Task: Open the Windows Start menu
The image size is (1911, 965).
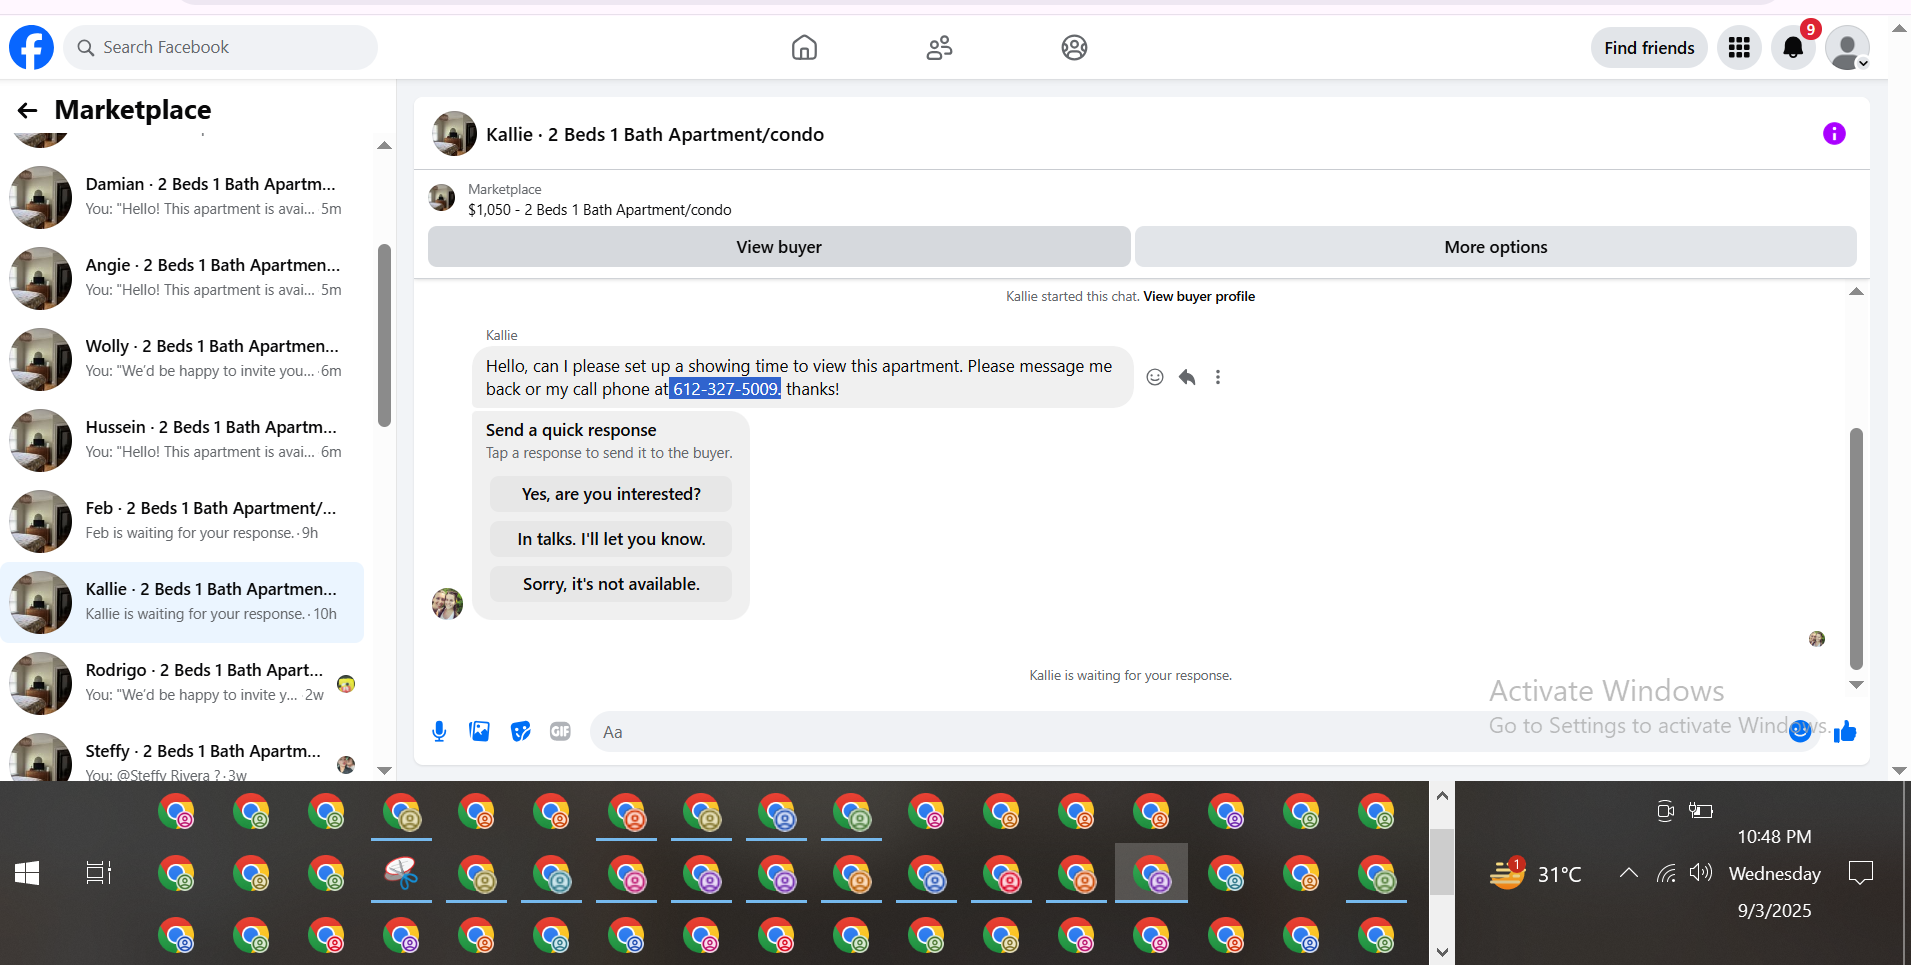Action: 27,873
